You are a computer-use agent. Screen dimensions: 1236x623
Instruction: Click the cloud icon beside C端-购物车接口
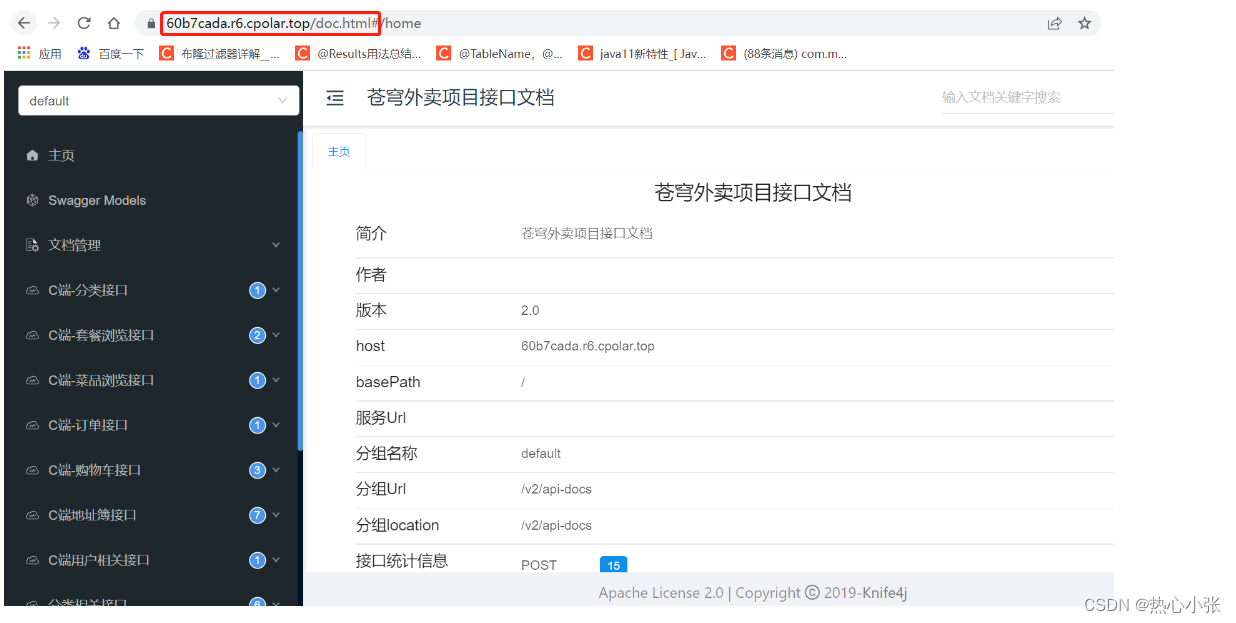pyautogui.click(x=32, y=470)
